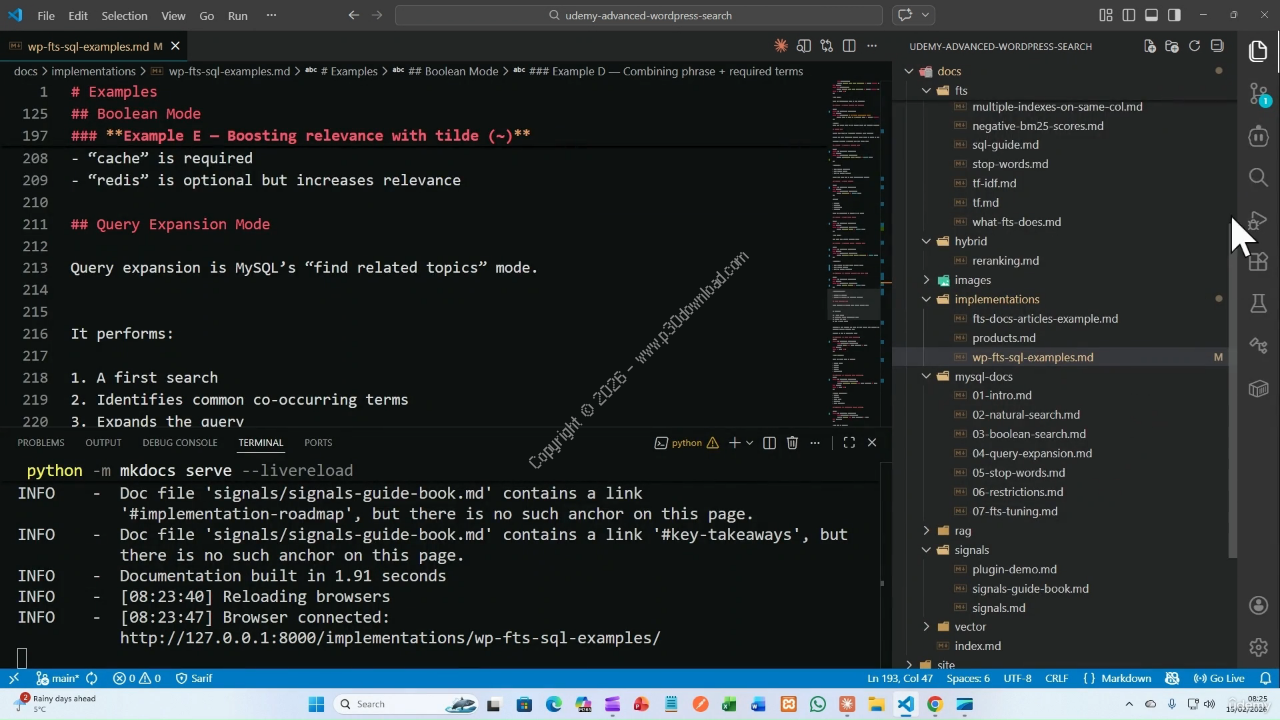The height and width of the screenshot is (720, 1280).
Task: Toggle the bottom panel visibility
Action: 1151,15
